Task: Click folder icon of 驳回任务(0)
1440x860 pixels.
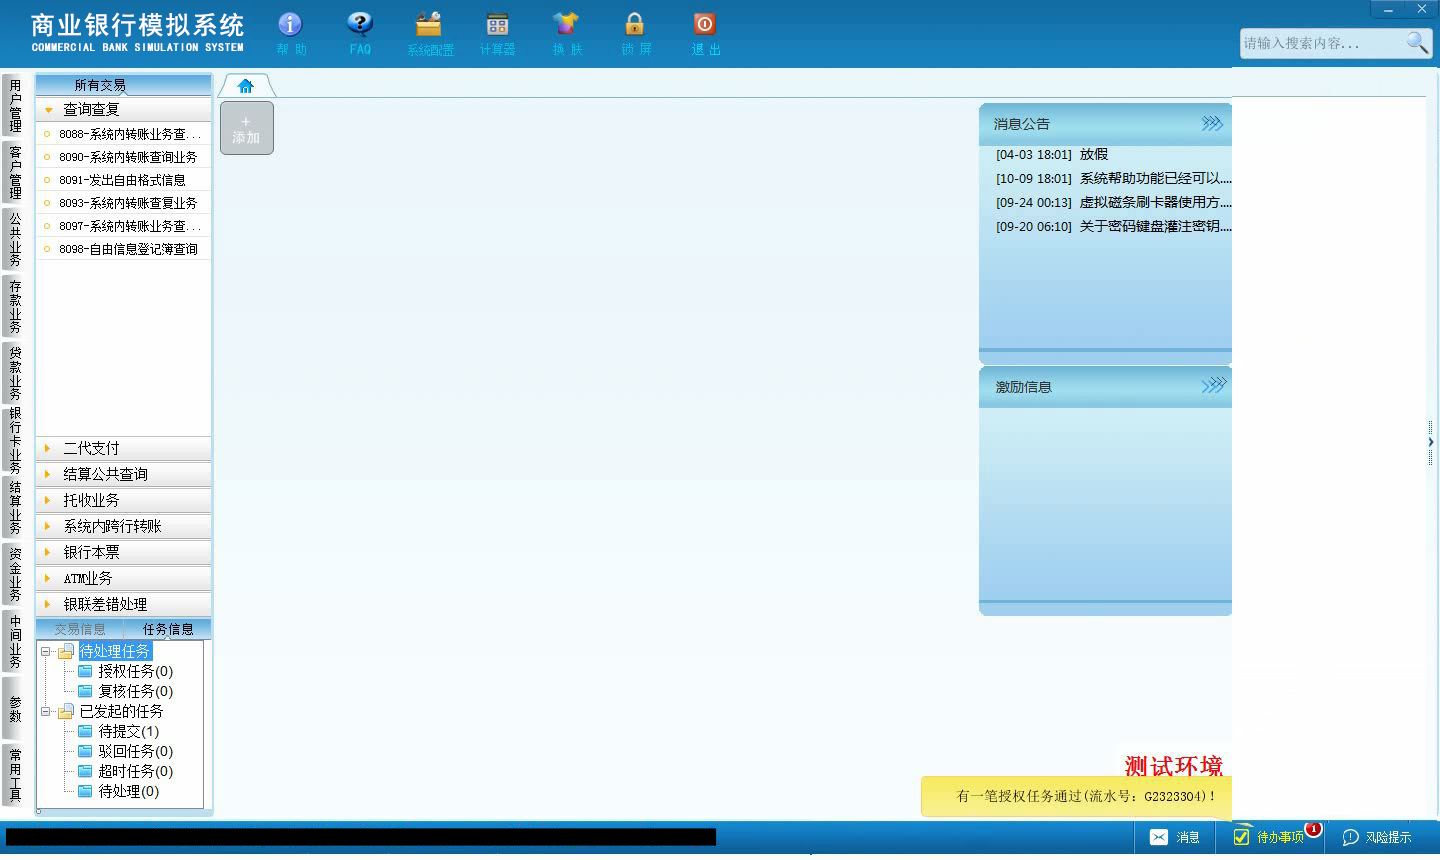Action: pyautogui.click(x=85, y=751)
